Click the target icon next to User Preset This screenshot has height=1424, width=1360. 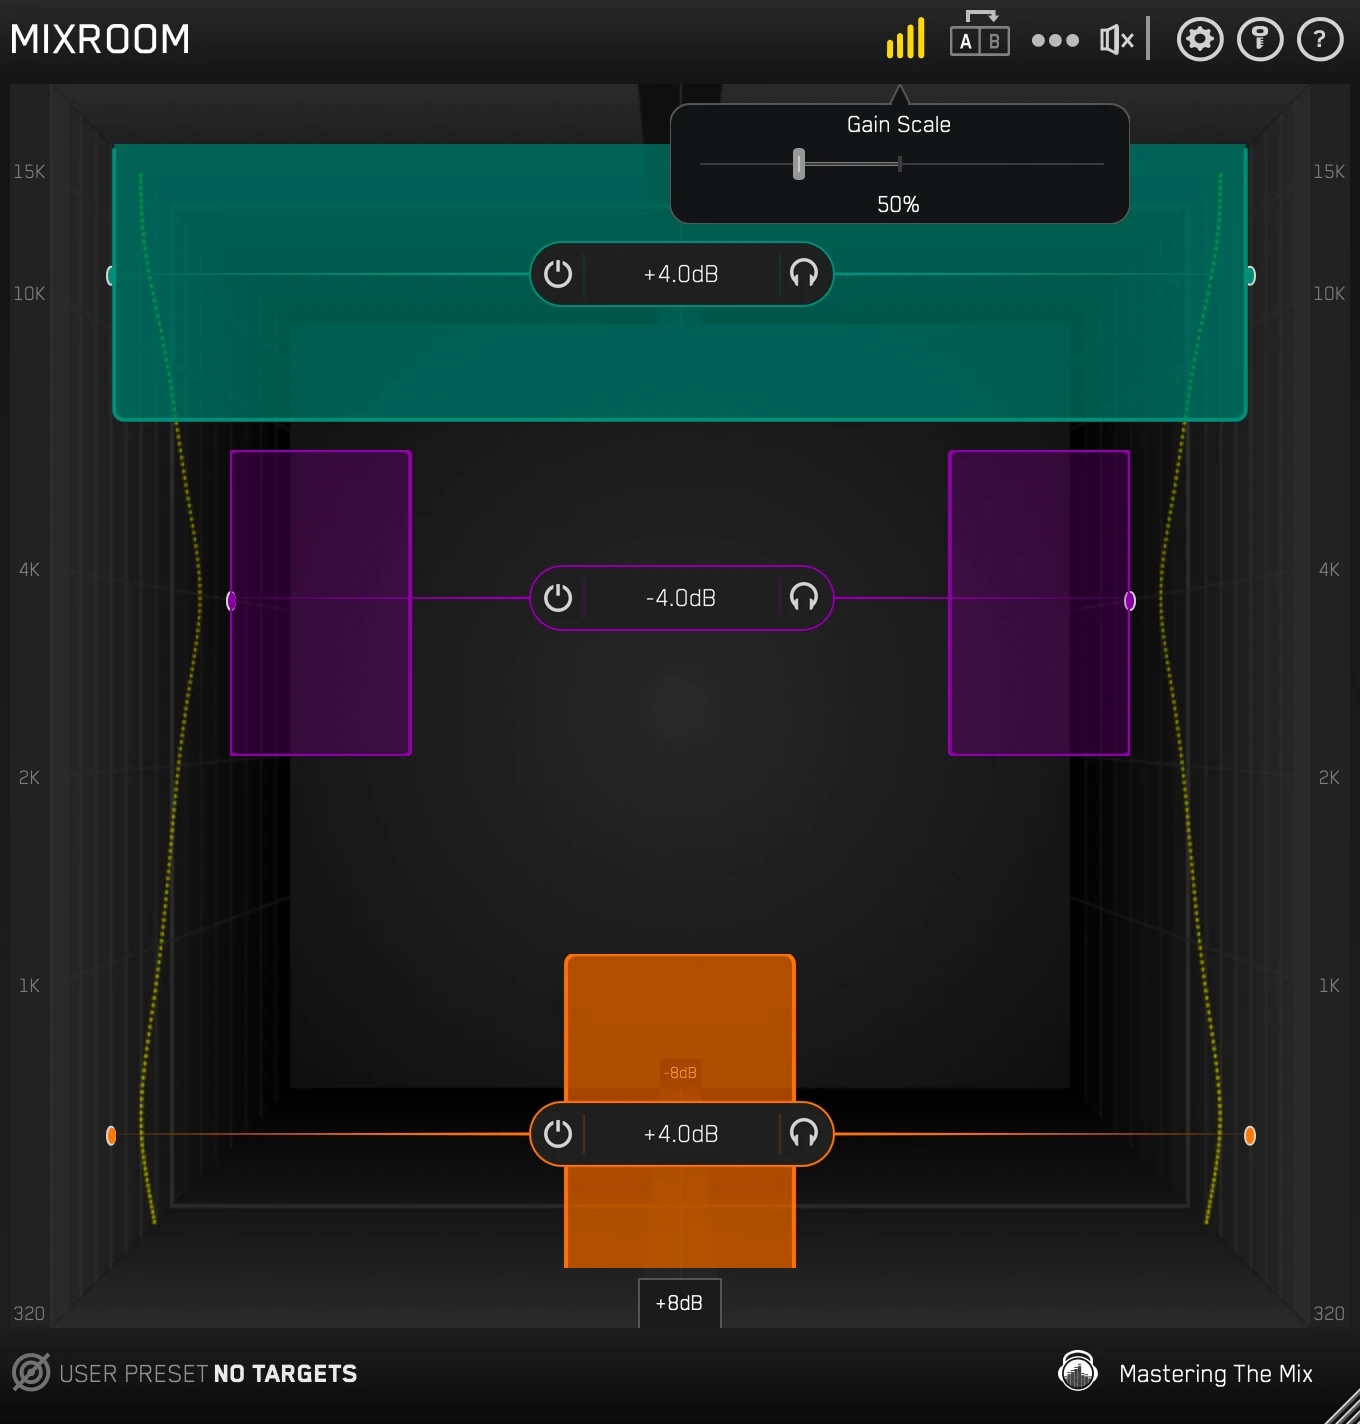point(31,1373)
